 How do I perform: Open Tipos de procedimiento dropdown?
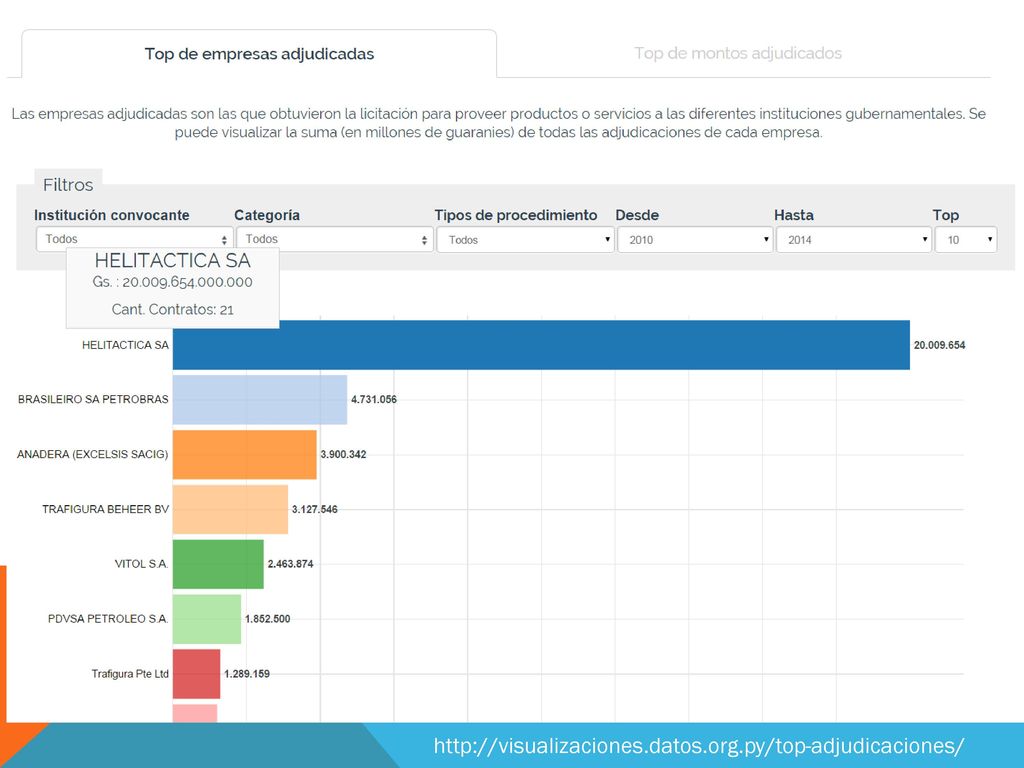point(525,240)
